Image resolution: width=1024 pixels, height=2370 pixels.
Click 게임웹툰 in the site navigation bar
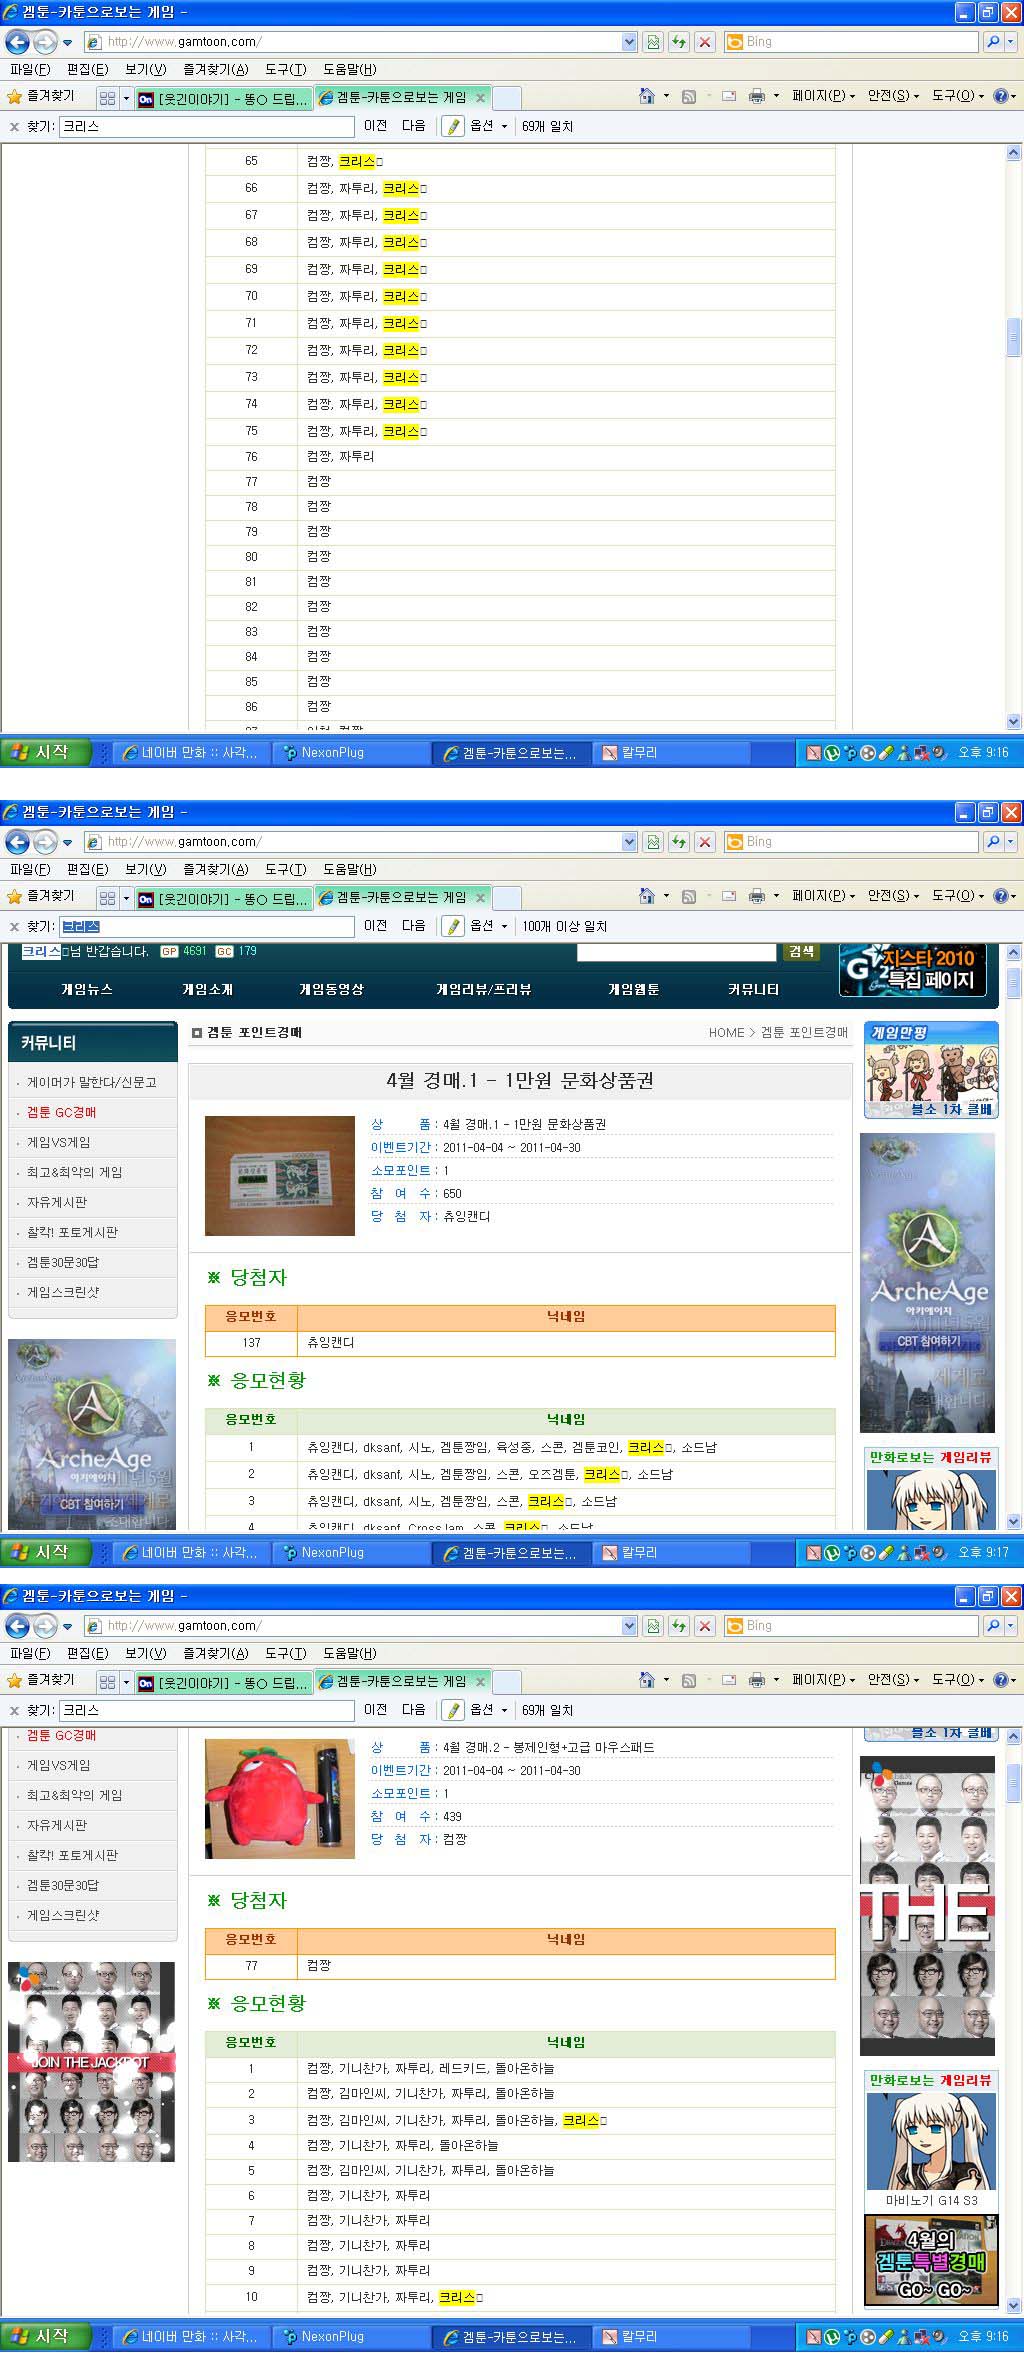pyautogui.click(x=633, y=989)
